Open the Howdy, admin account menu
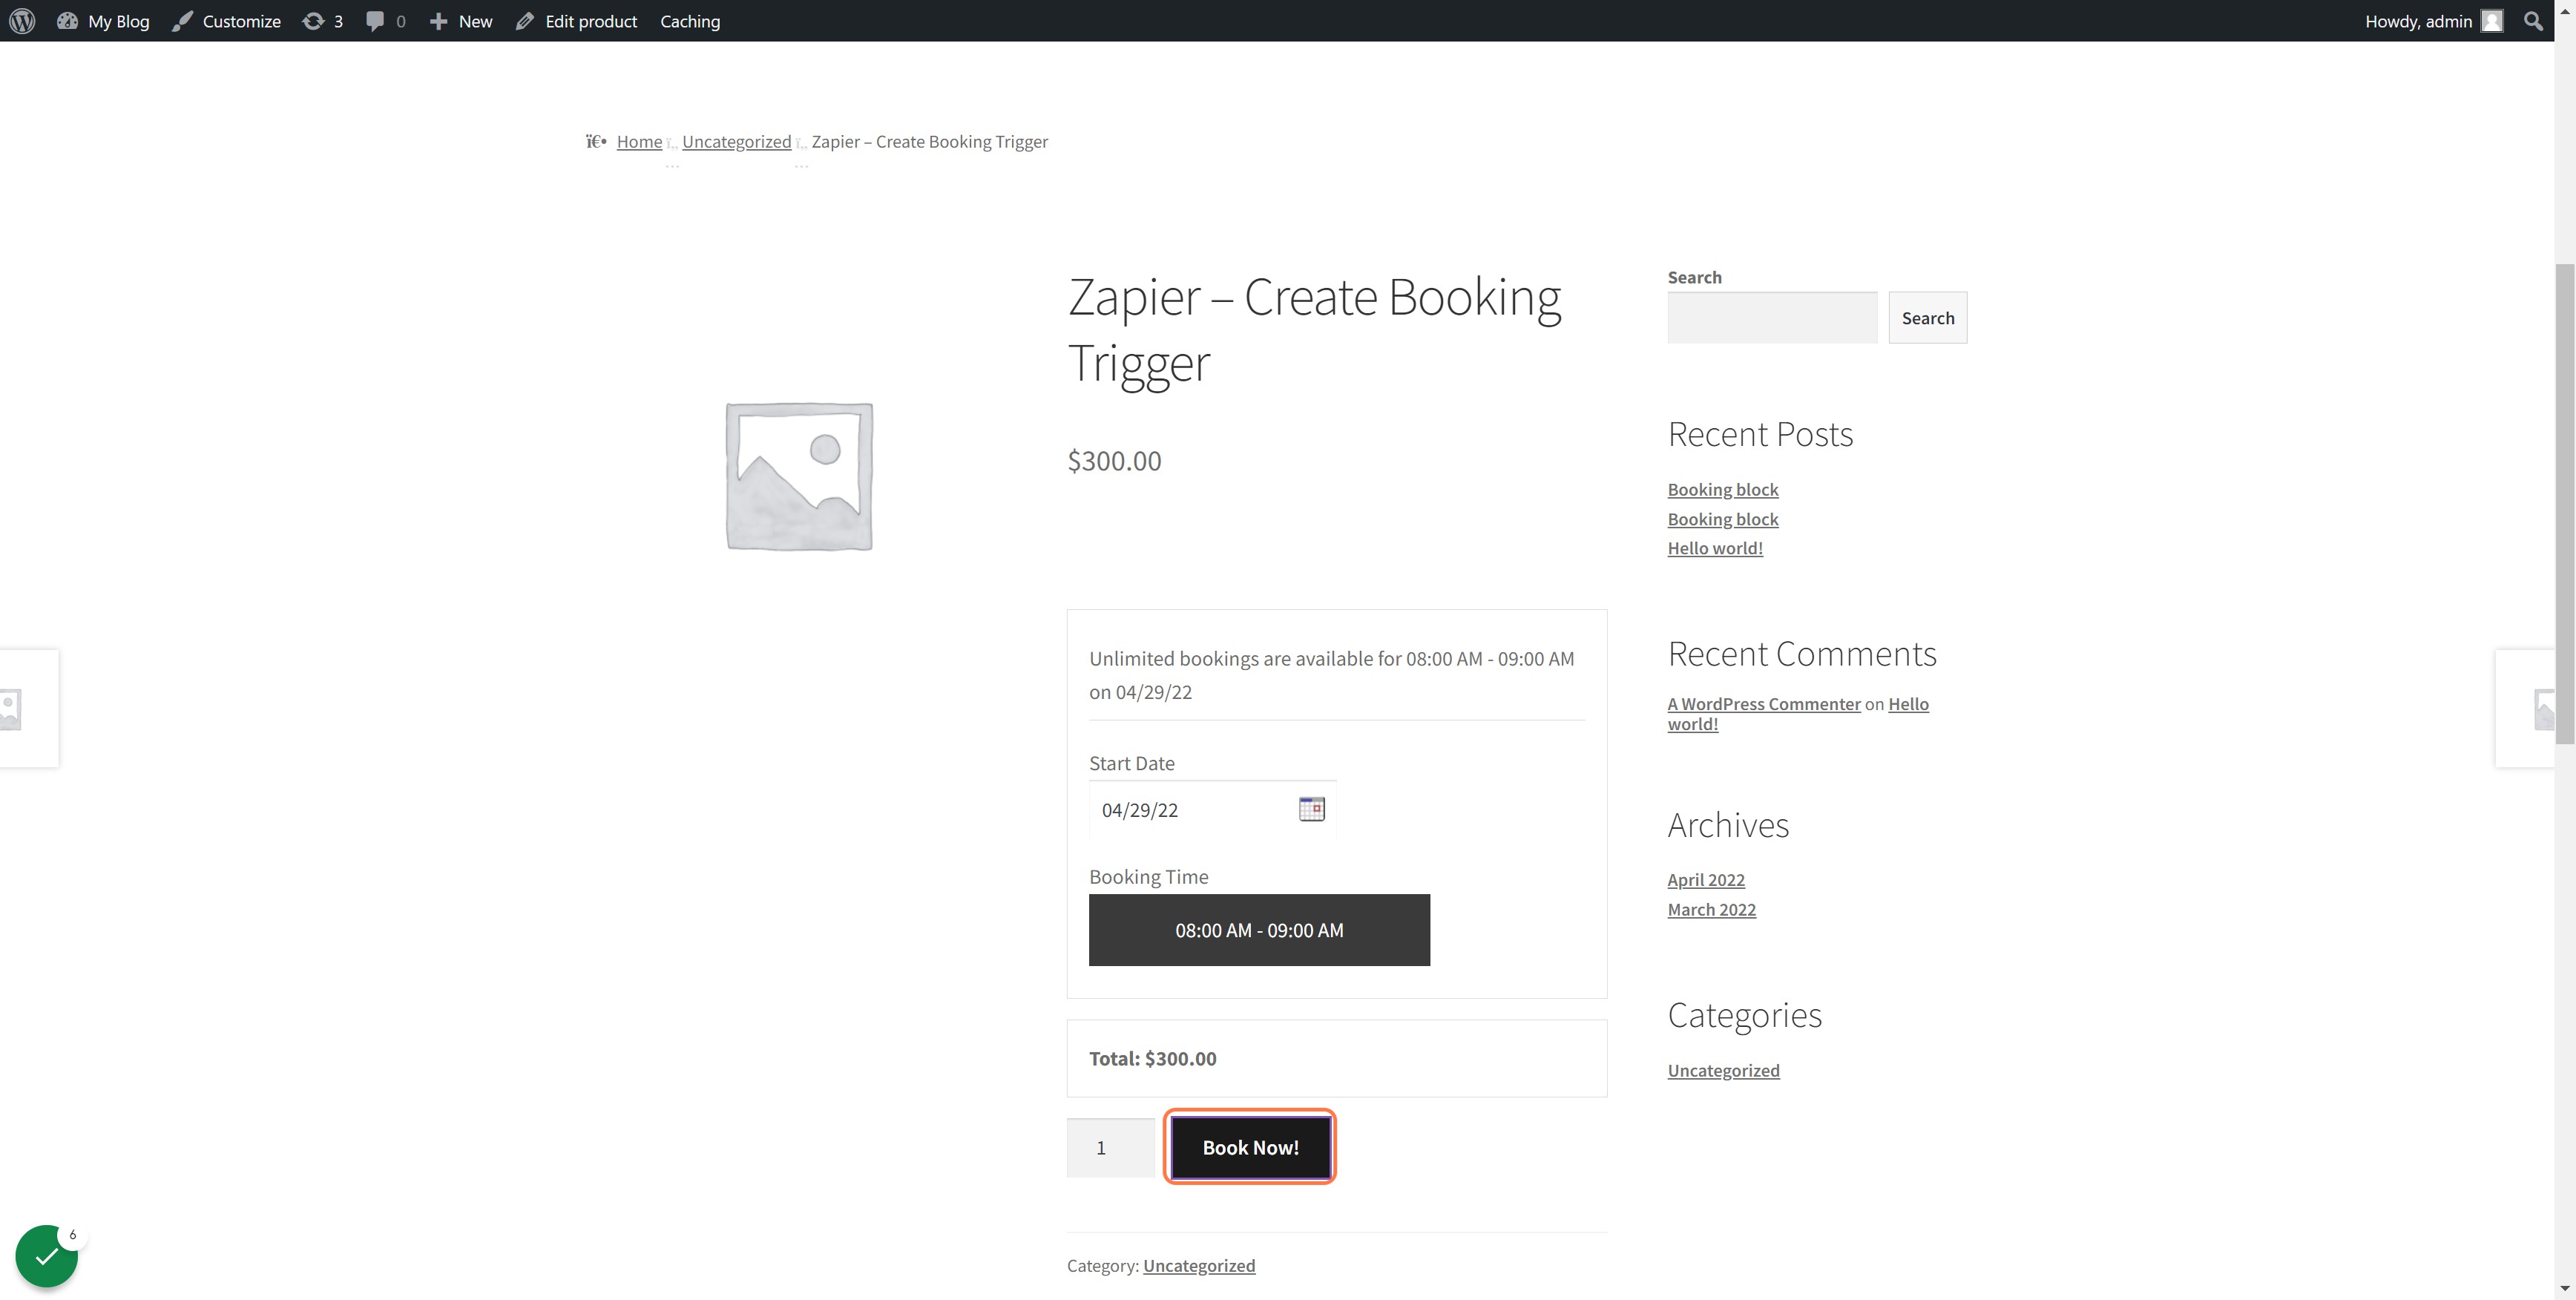 [2434, 21]
